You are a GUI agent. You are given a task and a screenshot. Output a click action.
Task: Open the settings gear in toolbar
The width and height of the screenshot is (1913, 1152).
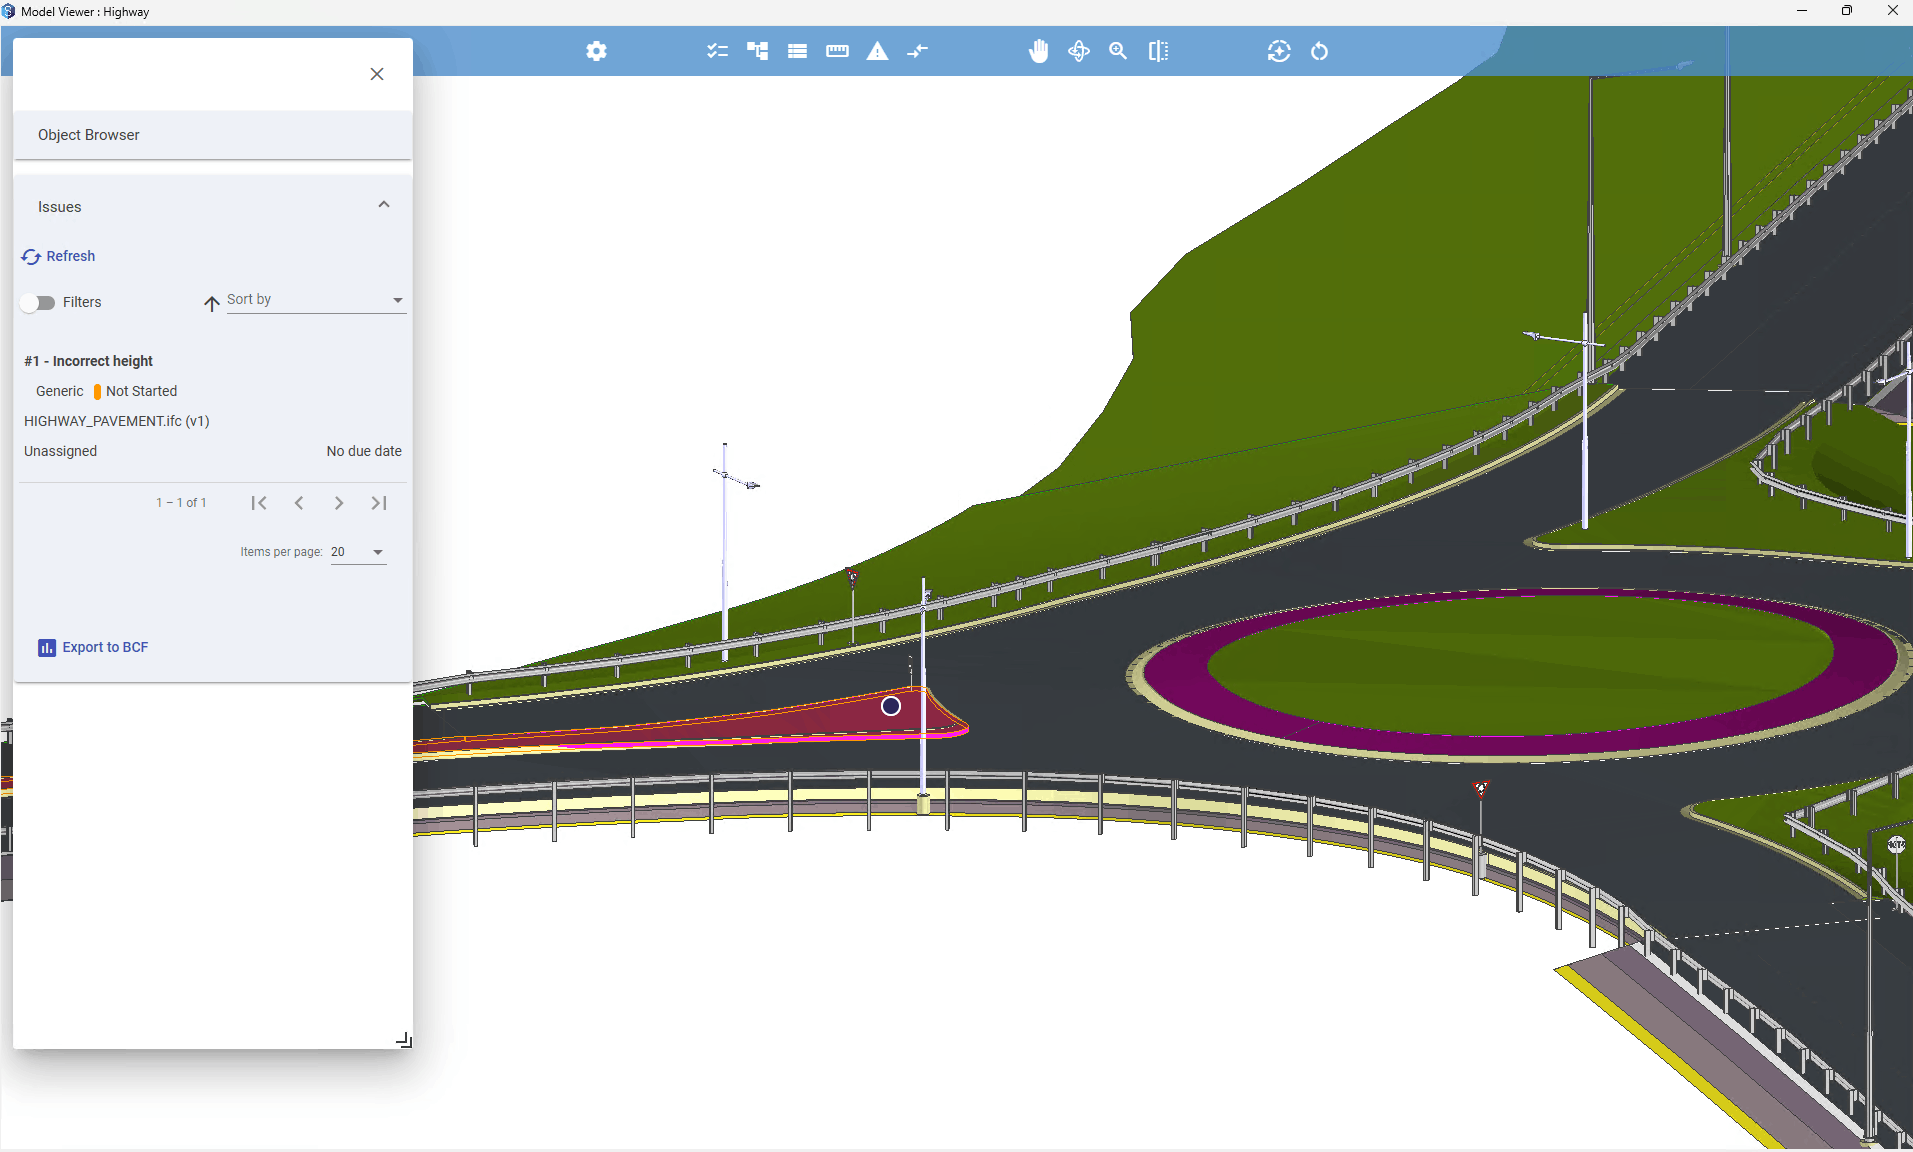(596, 51)
